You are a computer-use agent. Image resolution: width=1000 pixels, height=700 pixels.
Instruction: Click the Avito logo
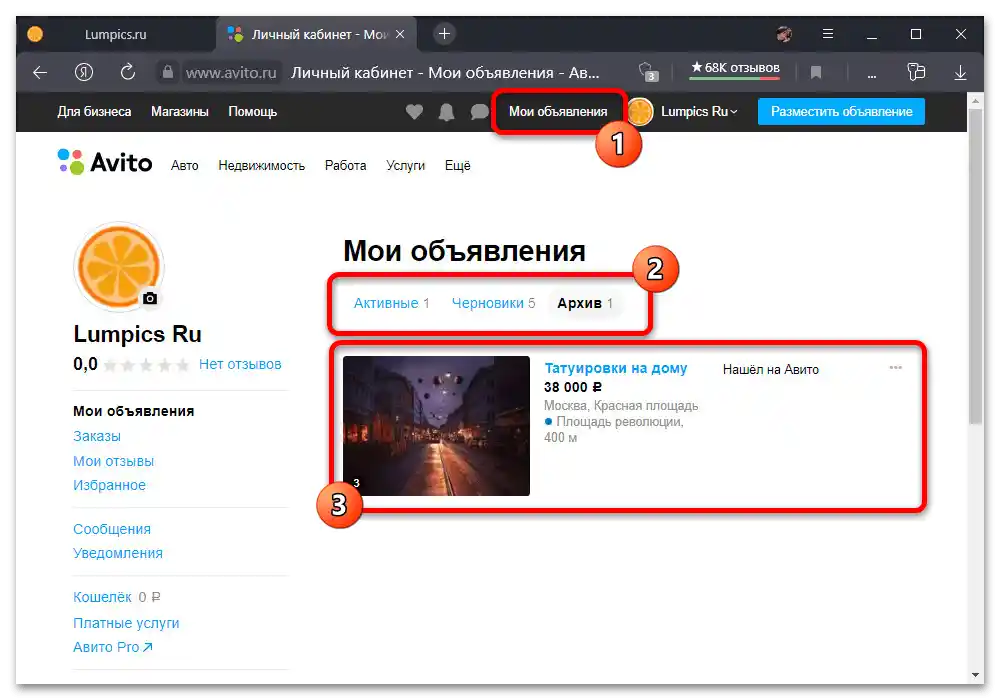(105, 163)
